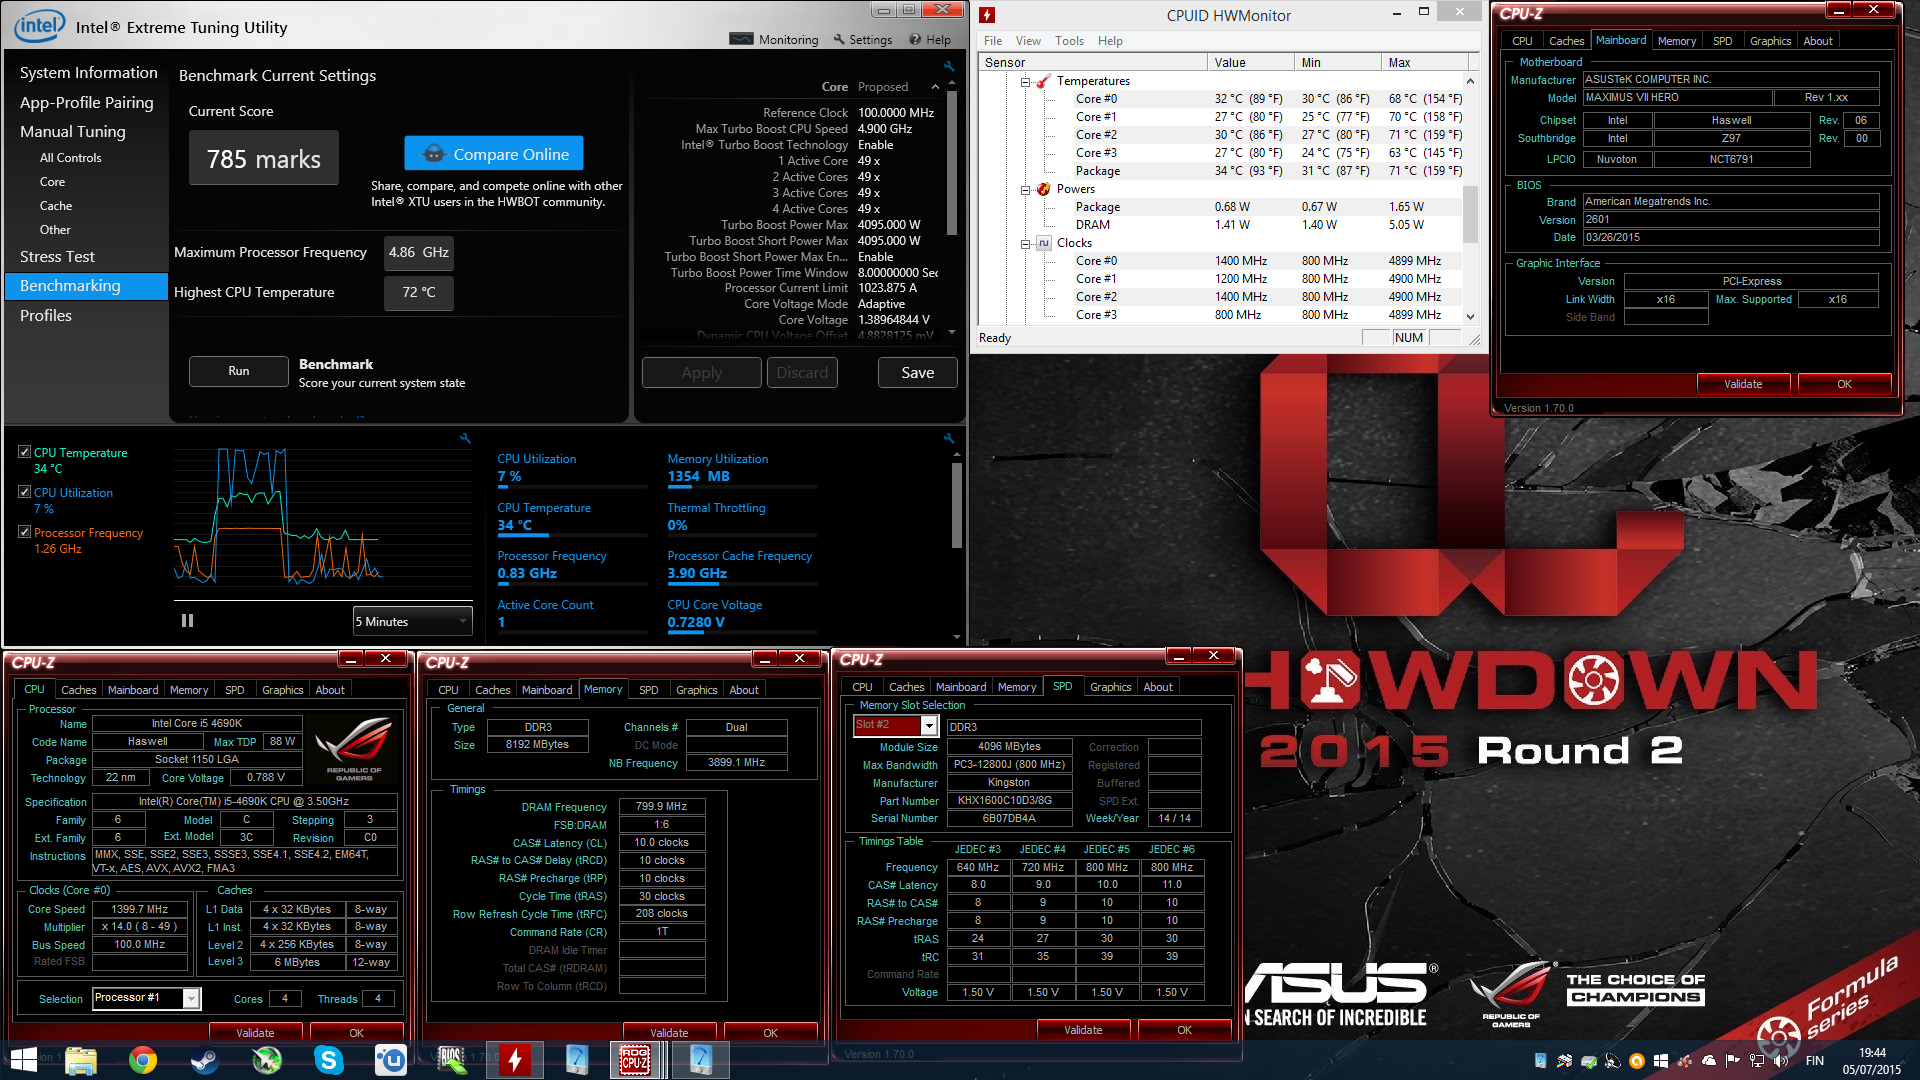Click the OneDrive cloud tray icon
The height and width of the screenshot is (1080, 1920).
(x=1709, y=1061)
